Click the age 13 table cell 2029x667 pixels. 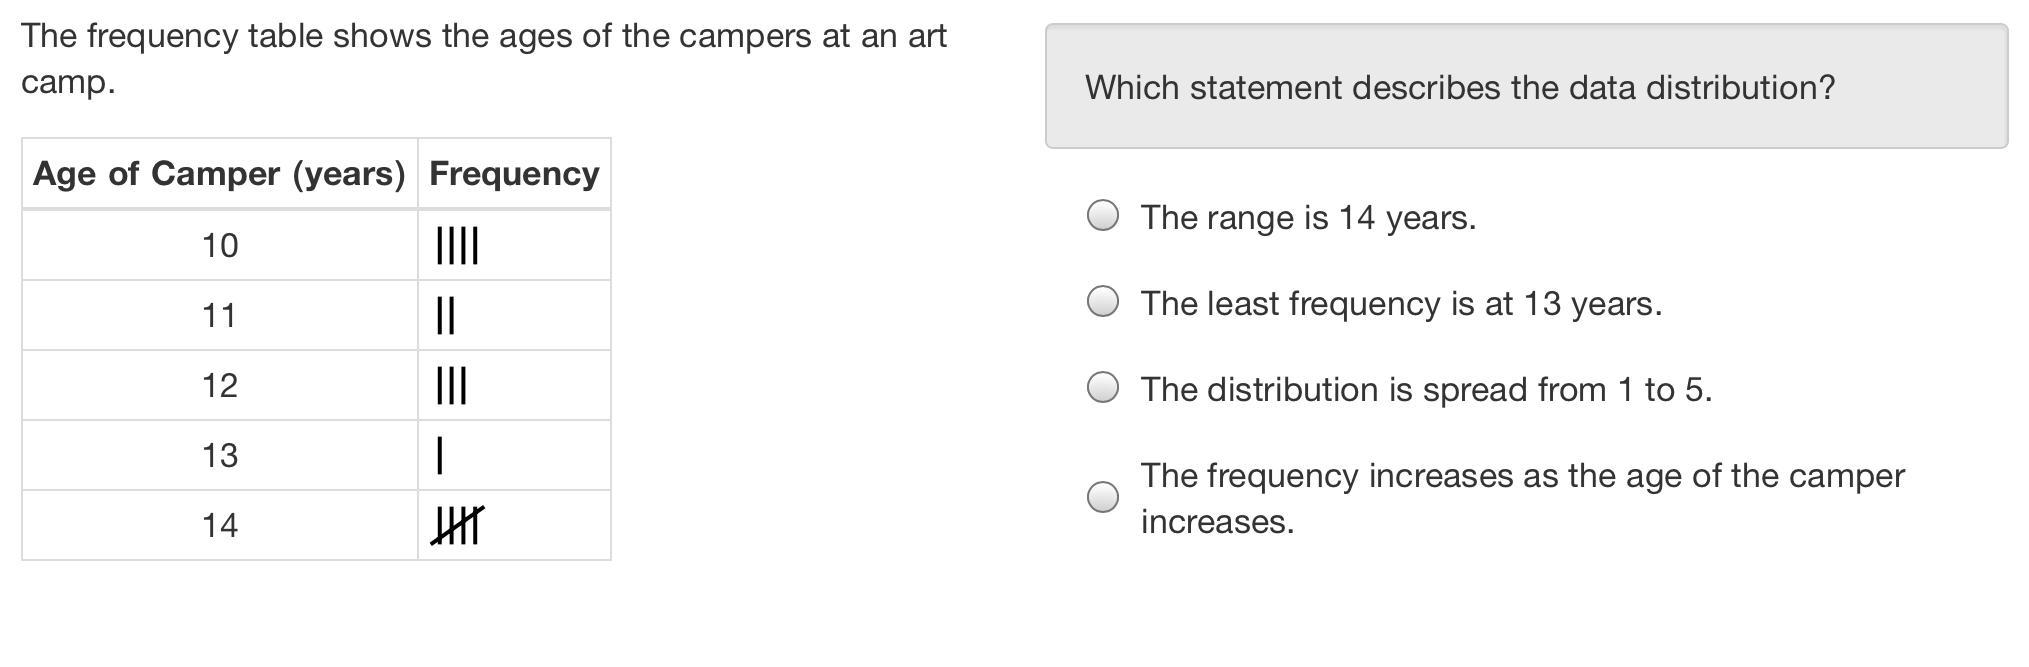(220, 456)
